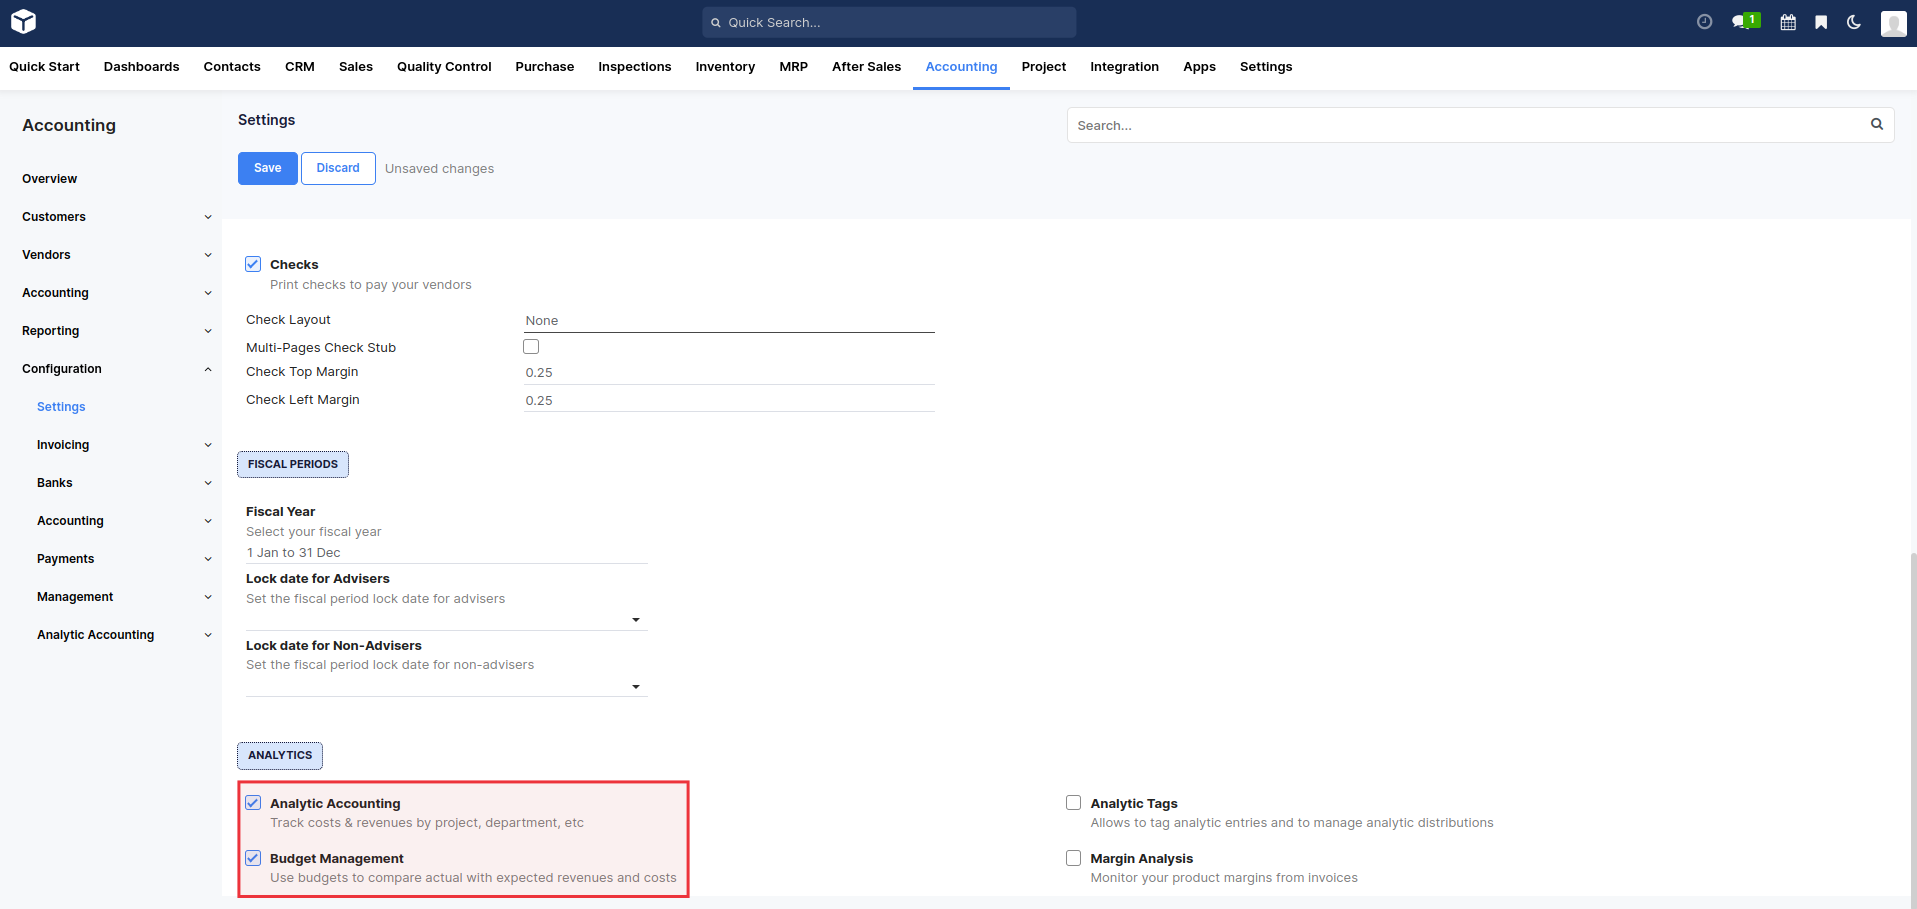Open the Lock date for Advisers dropdown
Screen dimensions: 1917x909
click(x=635, y=620)
